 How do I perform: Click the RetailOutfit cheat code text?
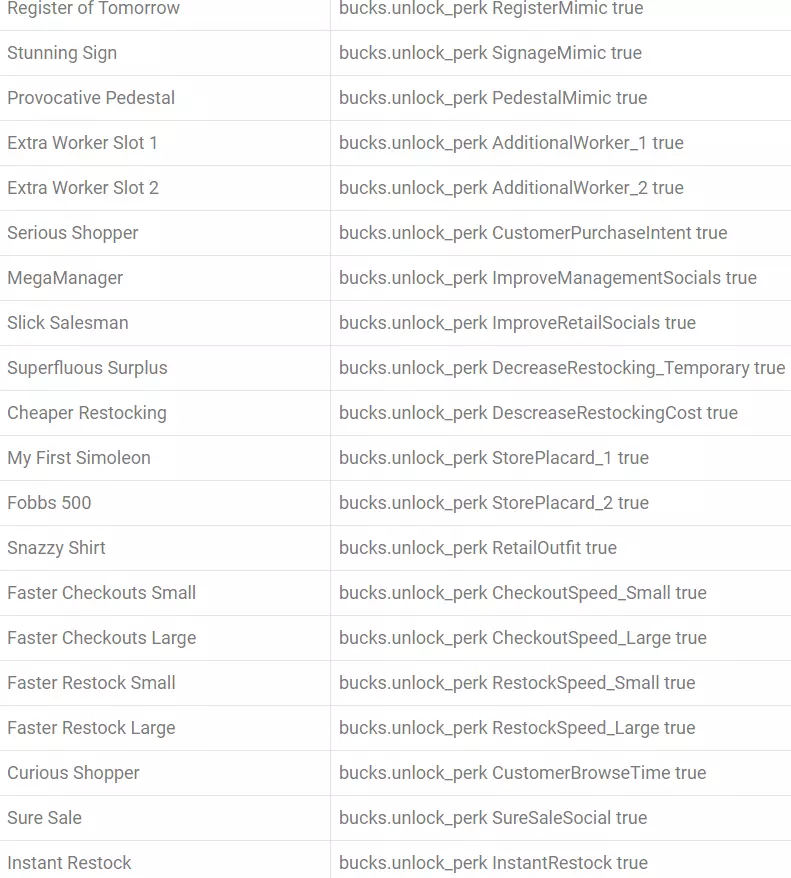tap(478, 548)
